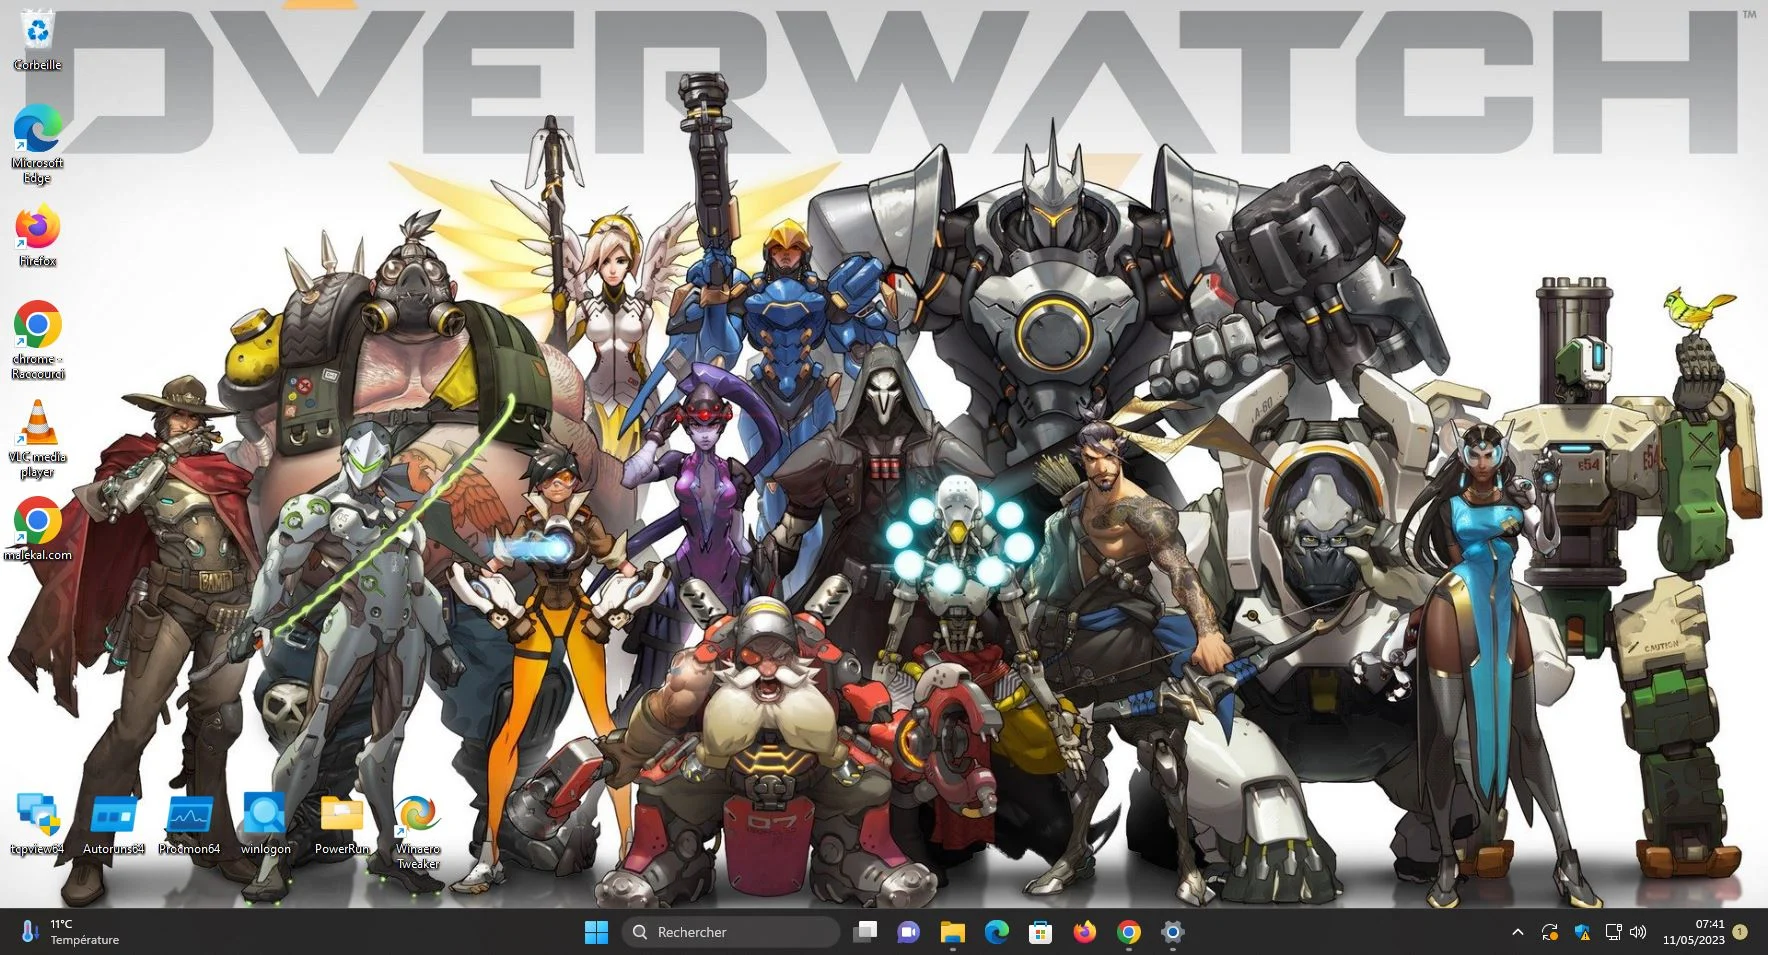Open Task View from the taskbar
The width and height of the screenshot is (1768, 955).
(865, 932)
